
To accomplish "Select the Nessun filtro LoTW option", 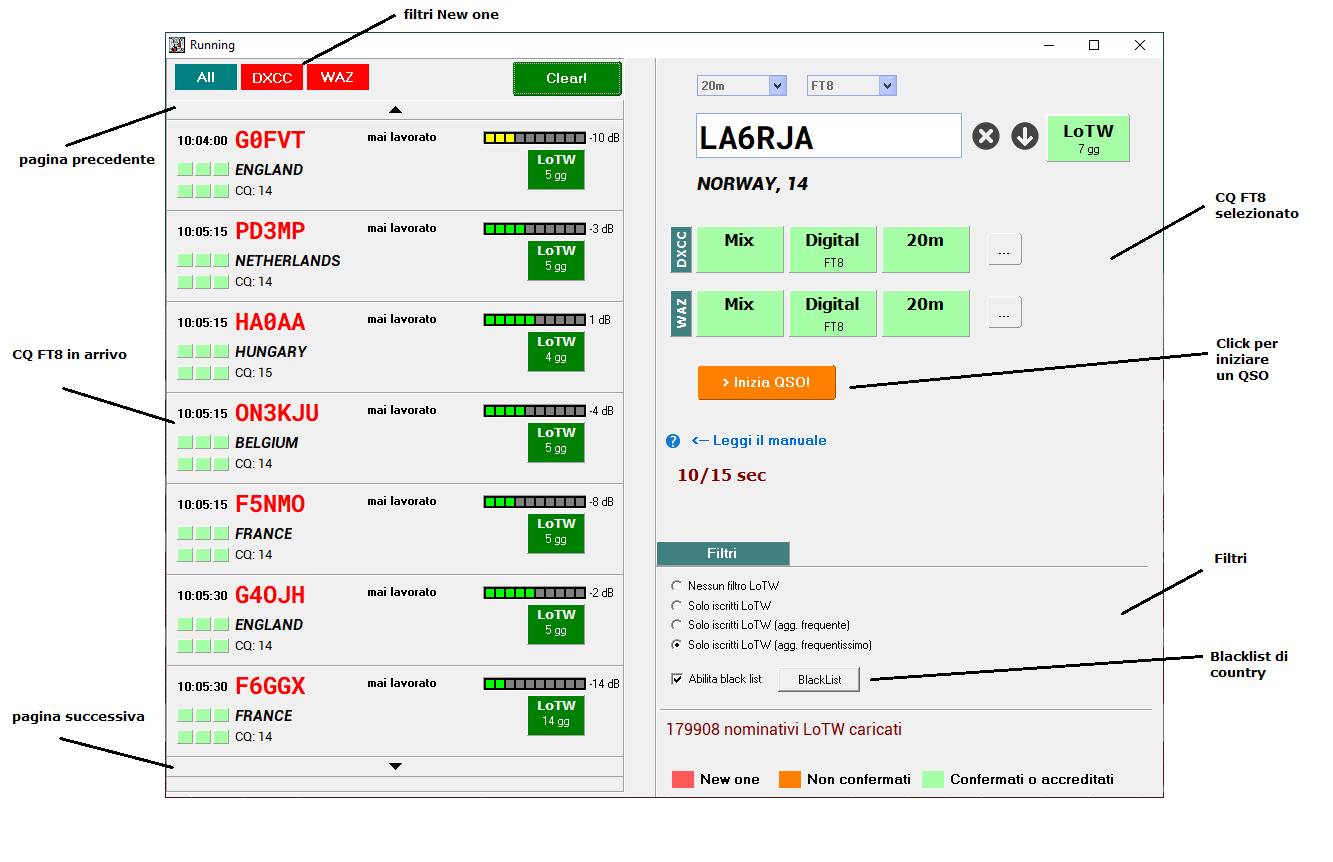I will (678, 585).
